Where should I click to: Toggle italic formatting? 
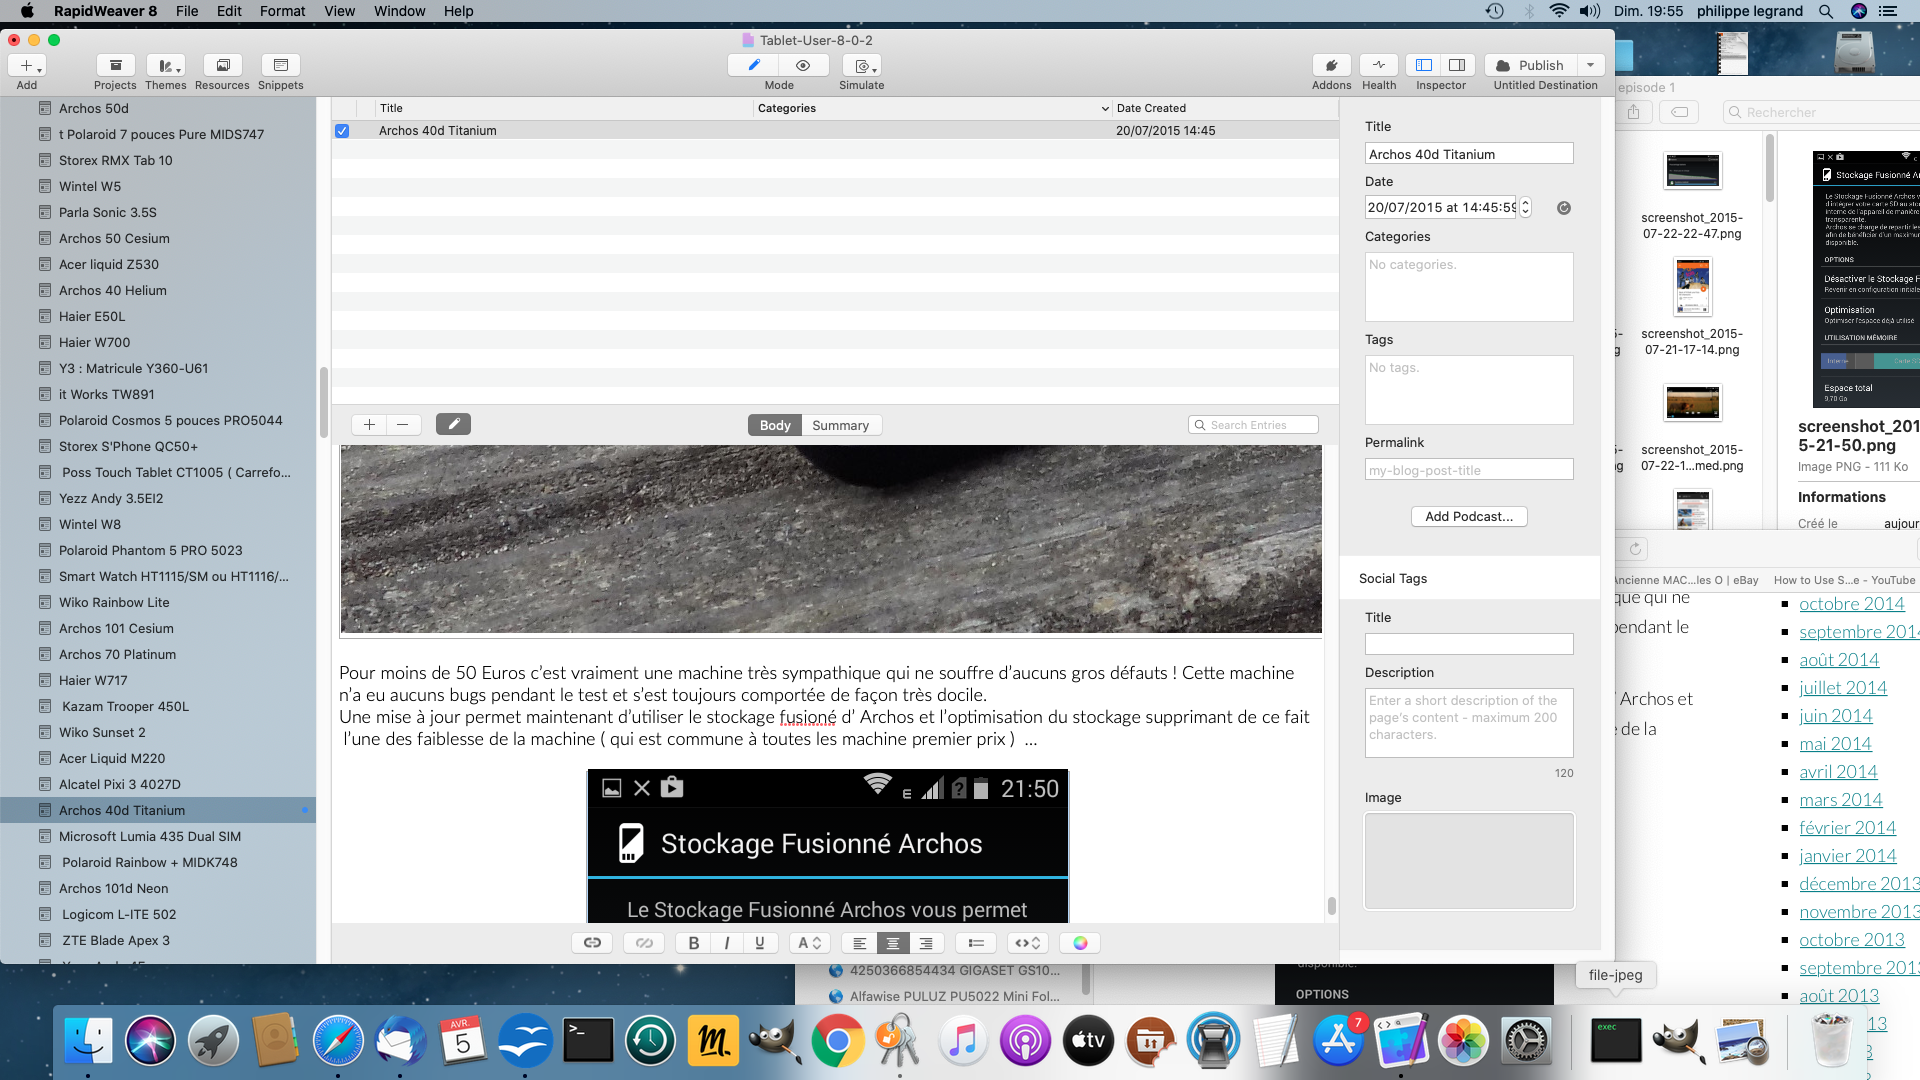727,943
